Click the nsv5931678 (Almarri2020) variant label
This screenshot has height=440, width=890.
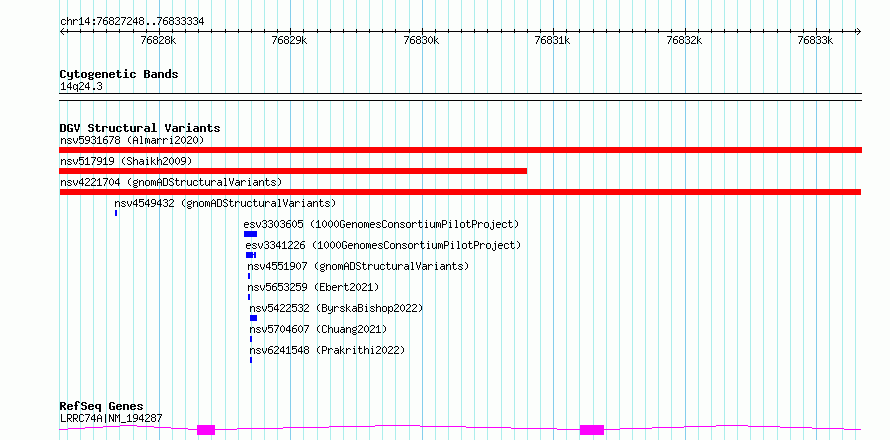pos(132,140)
